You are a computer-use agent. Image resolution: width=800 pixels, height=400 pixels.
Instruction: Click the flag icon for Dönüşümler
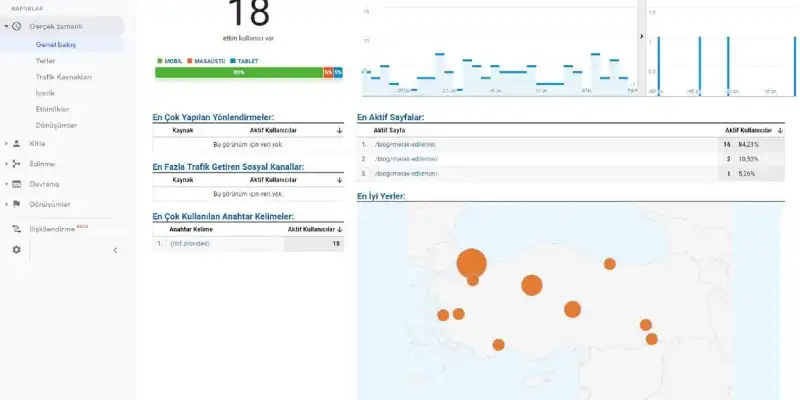17,204
